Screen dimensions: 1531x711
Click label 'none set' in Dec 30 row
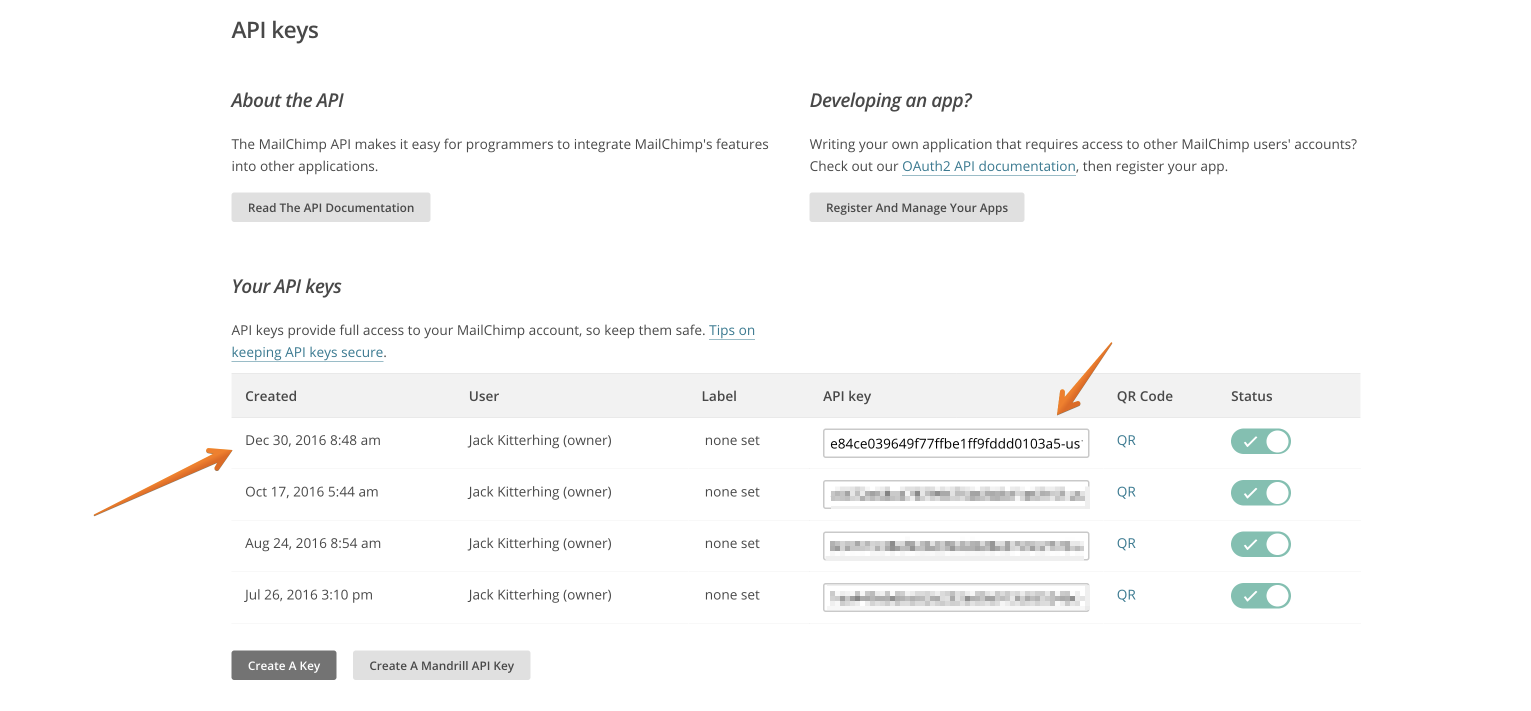click(x=732, y=441)
